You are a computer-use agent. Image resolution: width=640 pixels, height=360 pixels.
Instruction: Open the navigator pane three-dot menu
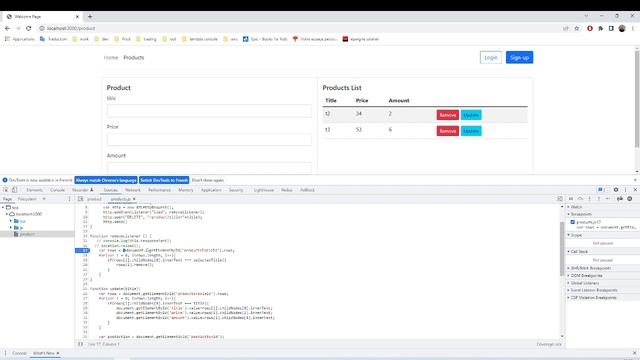tap(69, 199)
